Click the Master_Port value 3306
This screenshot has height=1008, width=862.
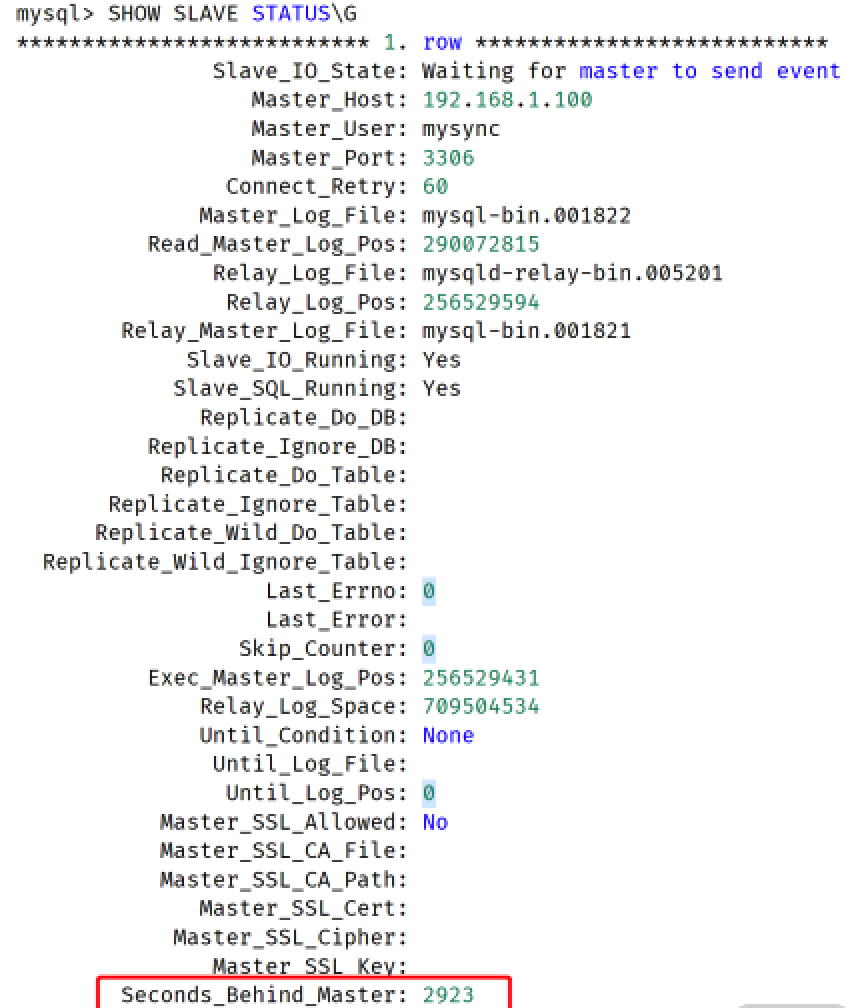pyautogui.click(x=448, y=158)
